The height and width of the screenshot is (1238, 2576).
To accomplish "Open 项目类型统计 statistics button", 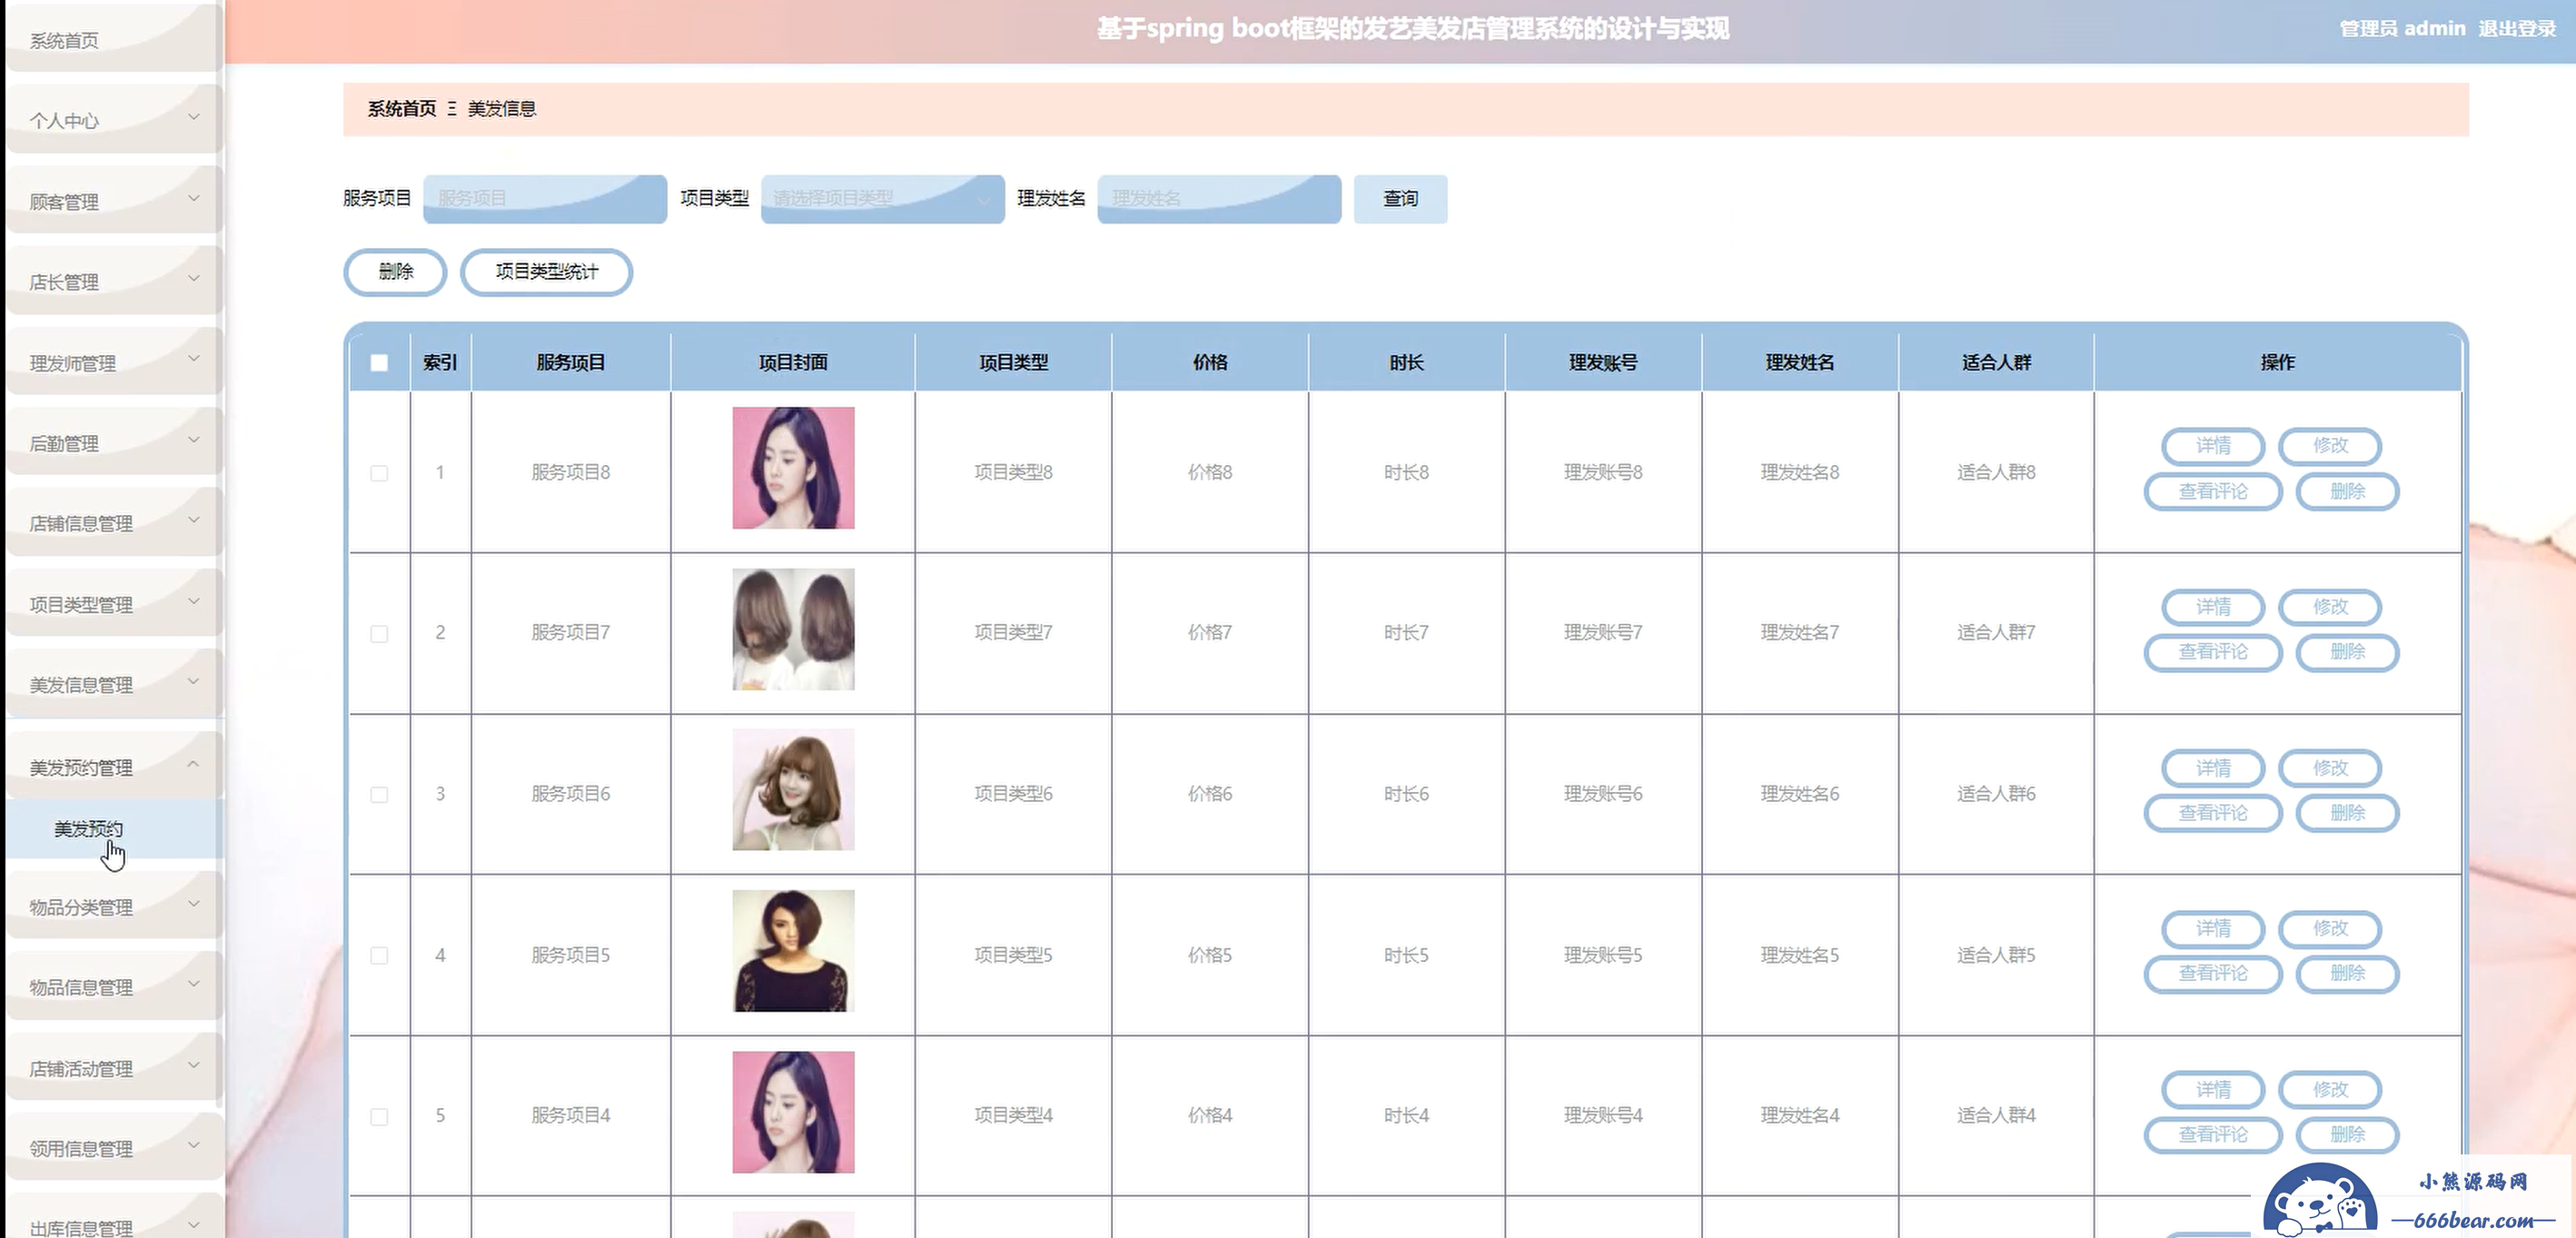I will coord(546,272).
